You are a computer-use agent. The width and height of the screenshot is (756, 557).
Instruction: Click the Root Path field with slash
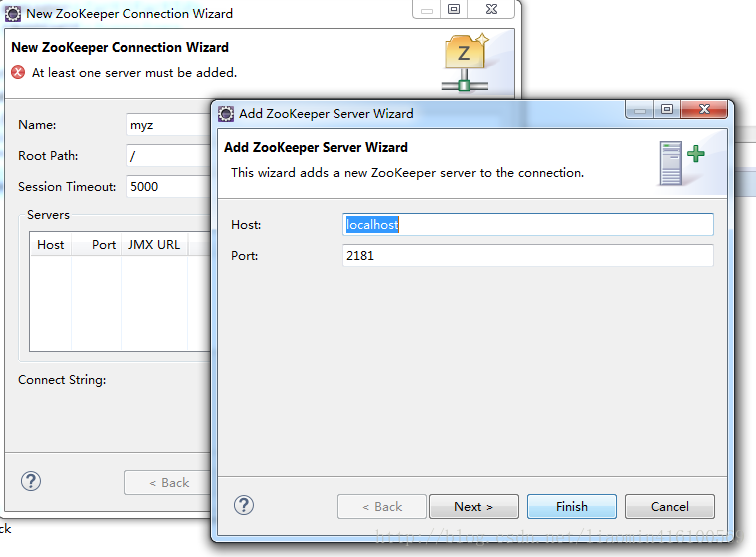pos(169,156)
